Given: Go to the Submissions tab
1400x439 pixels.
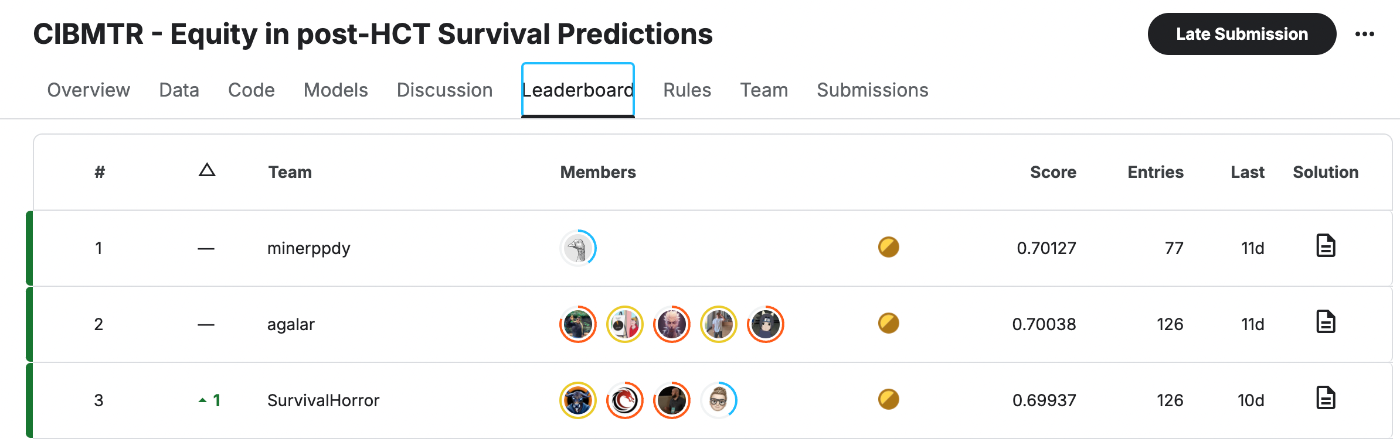Looking at the screenshot, I should click(x=872, y=90).
